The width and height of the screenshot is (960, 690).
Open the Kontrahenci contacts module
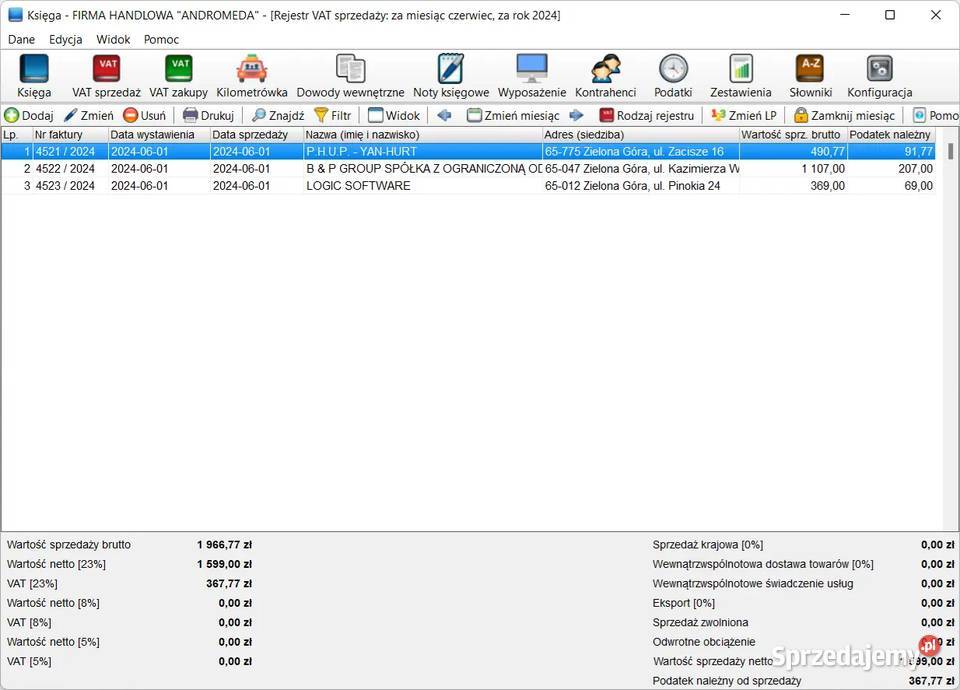tap(605, 75)
